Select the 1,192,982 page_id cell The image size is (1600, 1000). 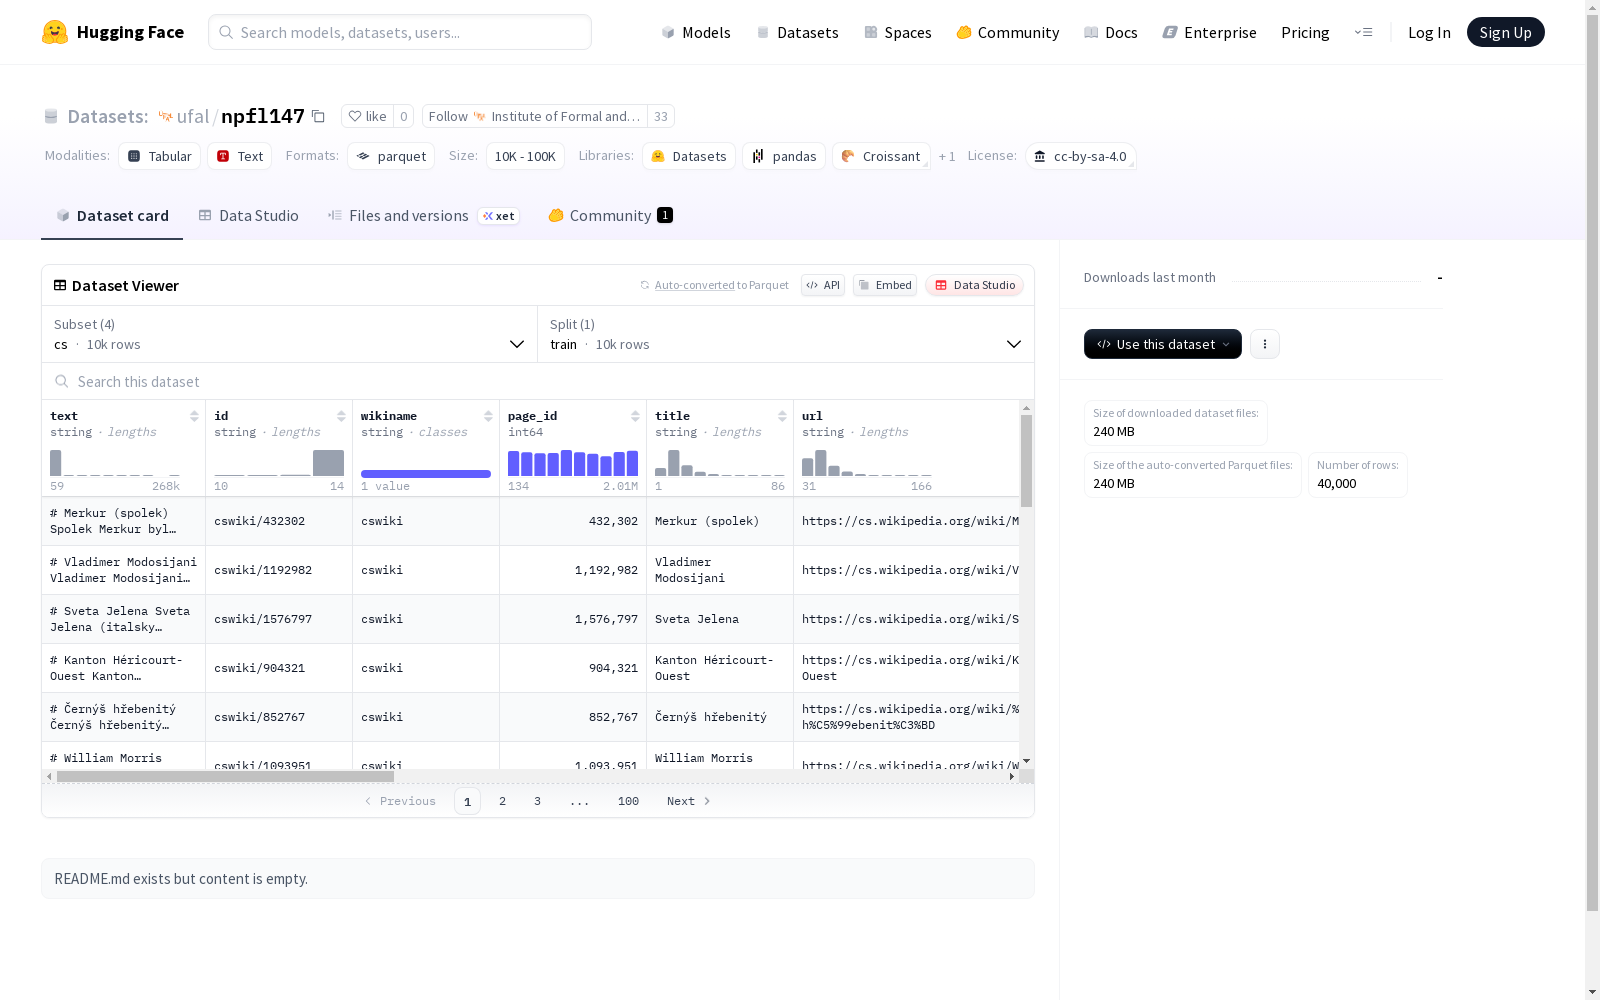click(573, 570)
